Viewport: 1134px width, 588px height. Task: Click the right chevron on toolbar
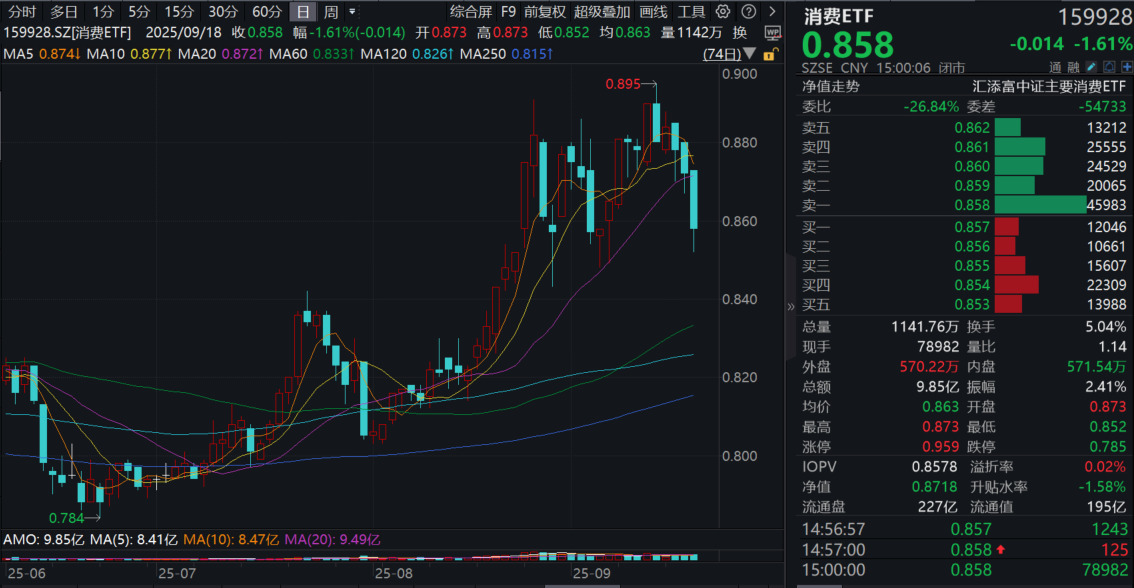(x=770, y=12)
